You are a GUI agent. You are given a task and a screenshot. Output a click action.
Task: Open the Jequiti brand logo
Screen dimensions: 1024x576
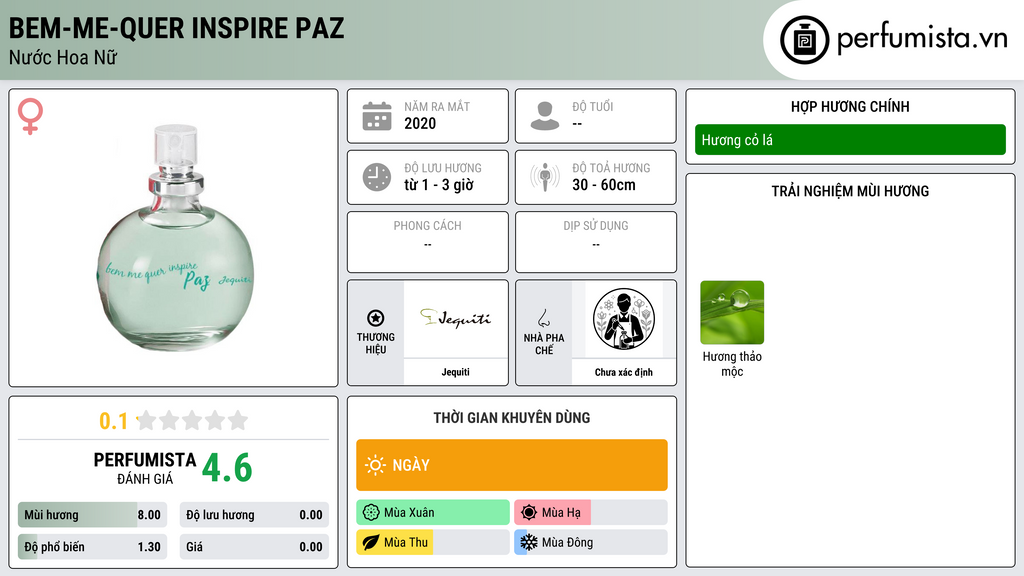point(455,318)
